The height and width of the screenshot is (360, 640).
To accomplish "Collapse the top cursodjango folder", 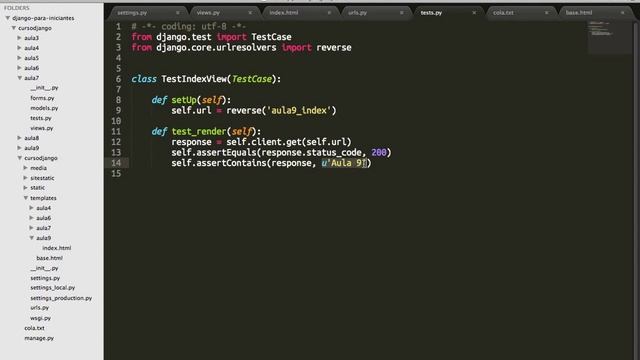I will click(x=13, y=28).
